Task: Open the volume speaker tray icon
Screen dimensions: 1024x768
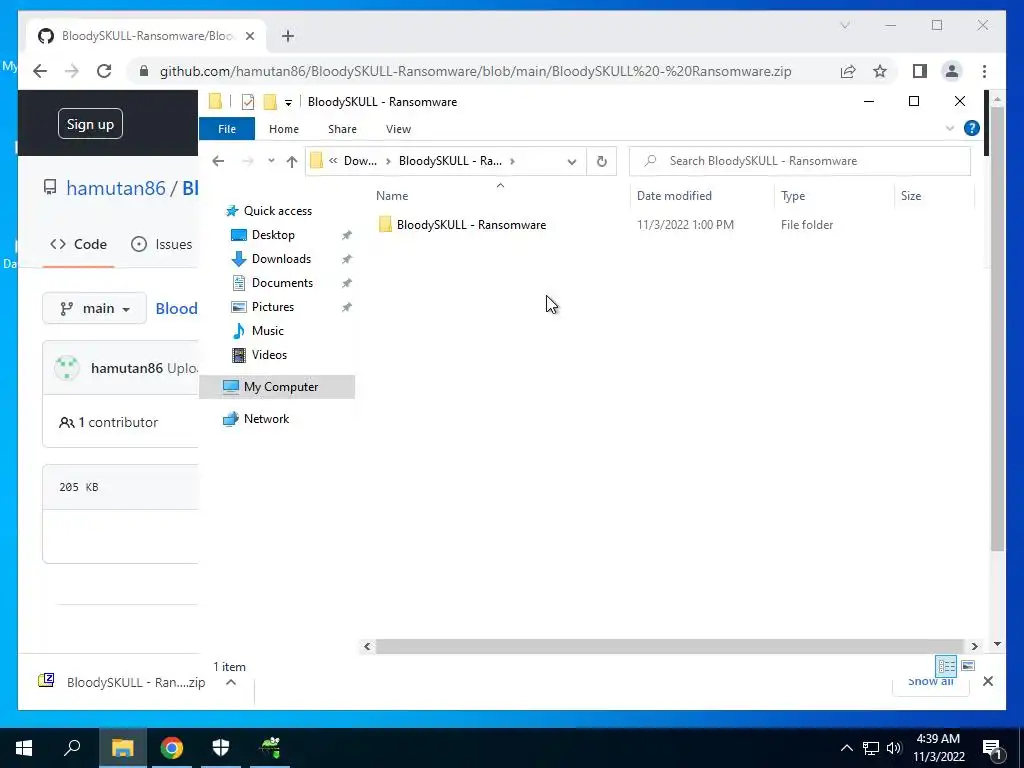Action: pos(894,748)
